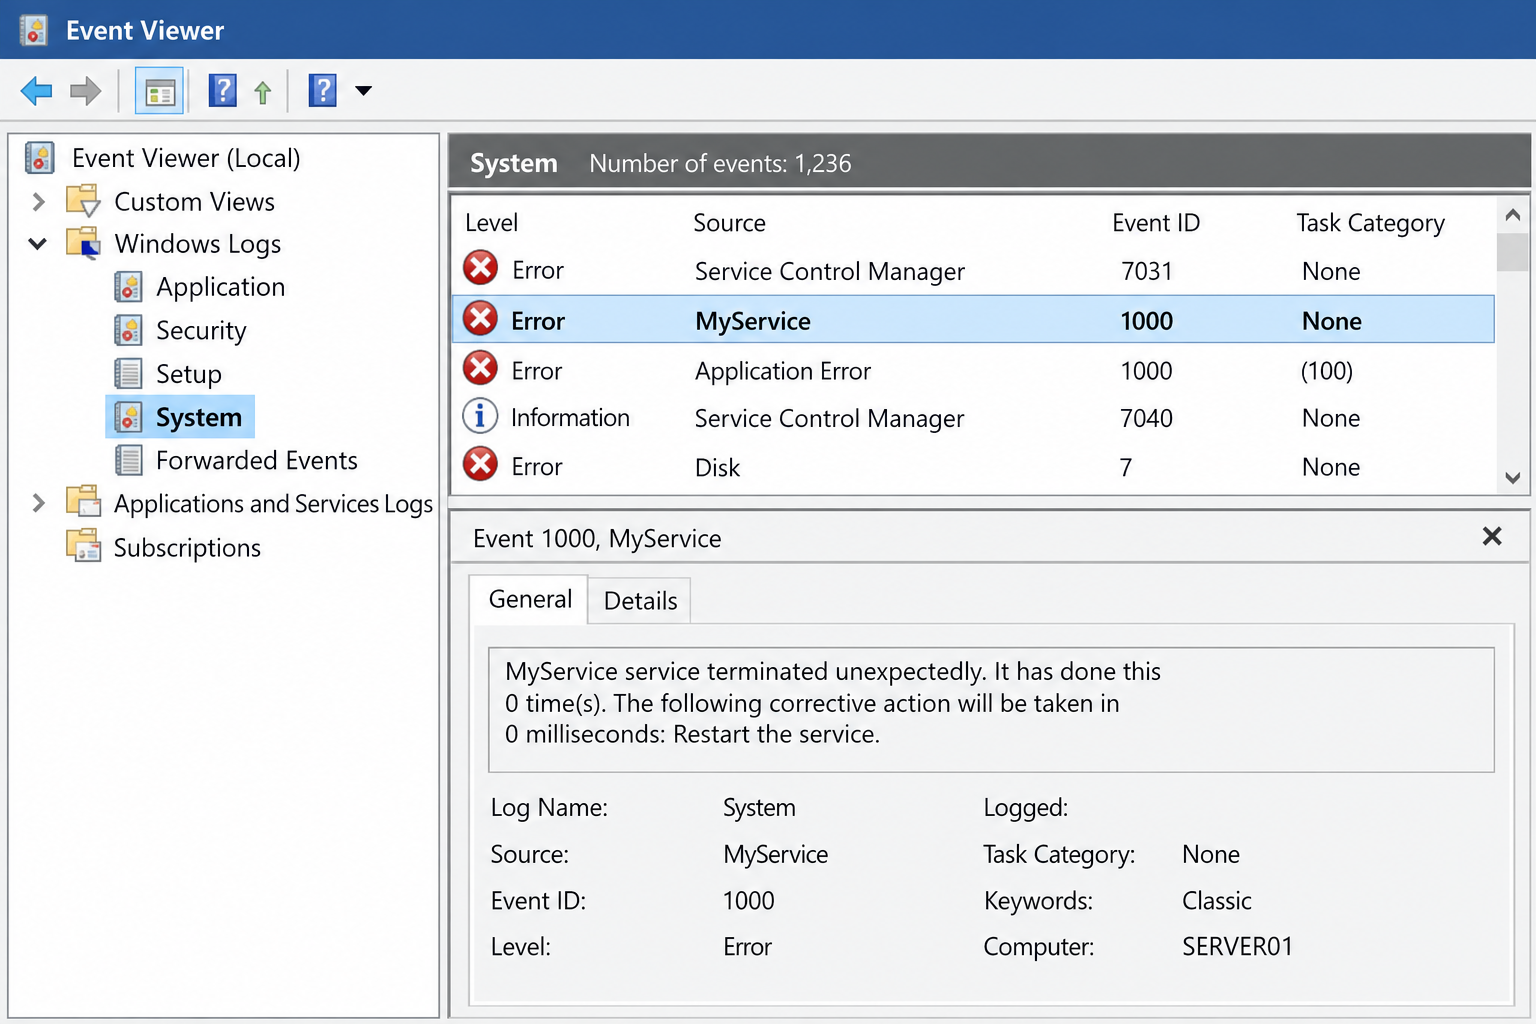Click the Security log icon
This screenshot has height=1024, width=1536.
[128, 330]
